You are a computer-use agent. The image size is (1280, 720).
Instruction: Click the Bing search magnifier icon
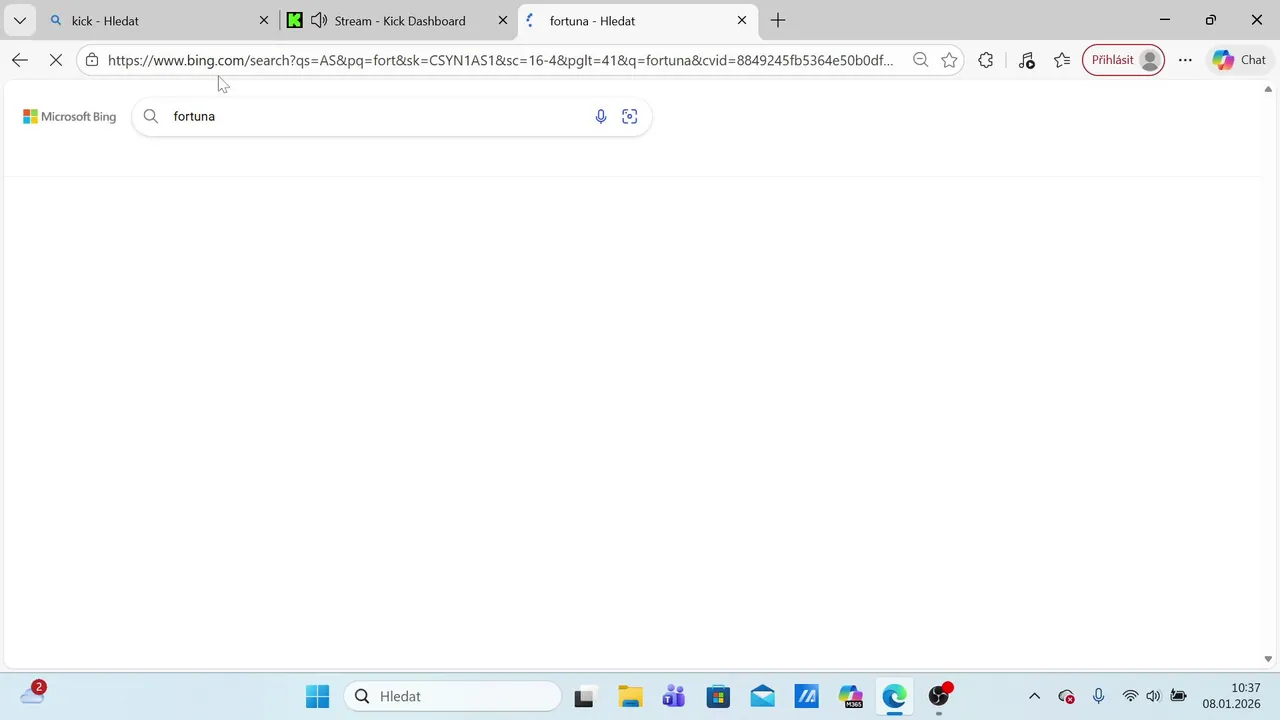[151, 117]
